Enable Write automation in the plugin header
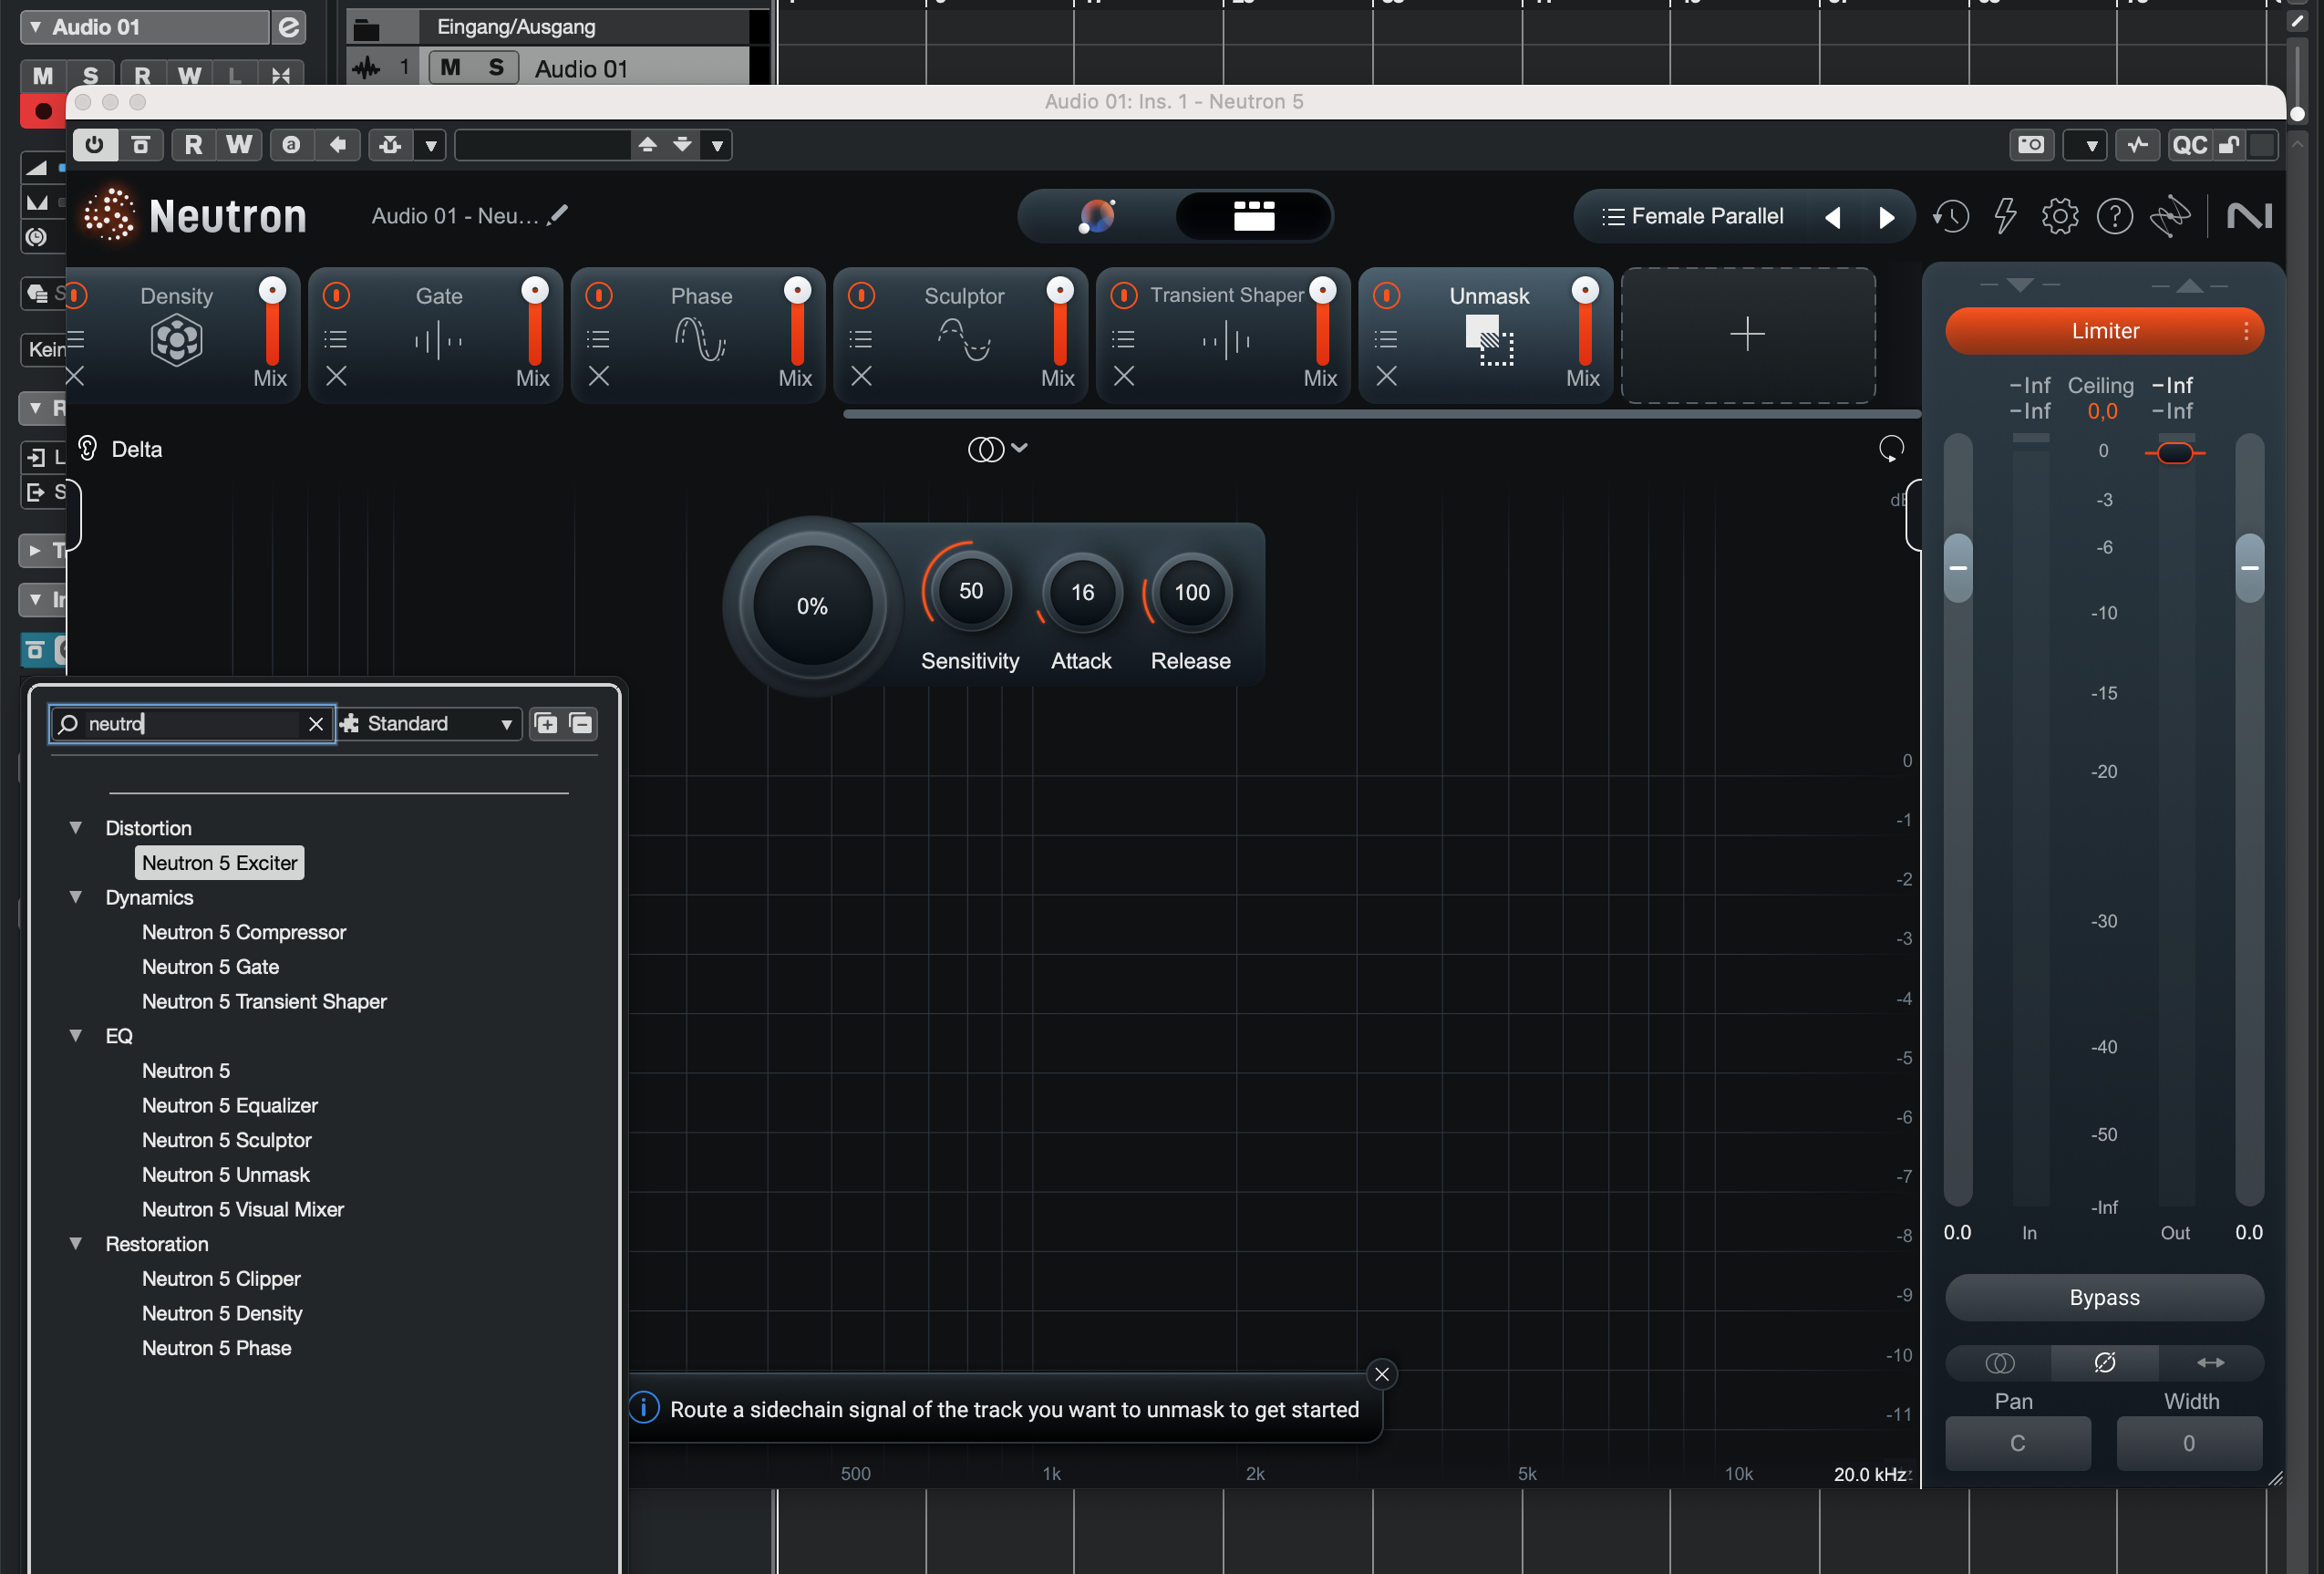The height and width of the screenshot is (1574, 2324). point(239,144)
